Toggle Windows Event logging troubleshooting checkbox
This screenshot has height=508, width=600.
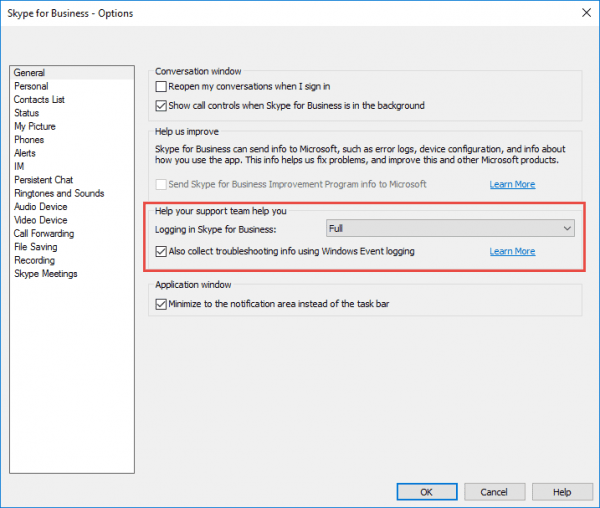(162, 251)
